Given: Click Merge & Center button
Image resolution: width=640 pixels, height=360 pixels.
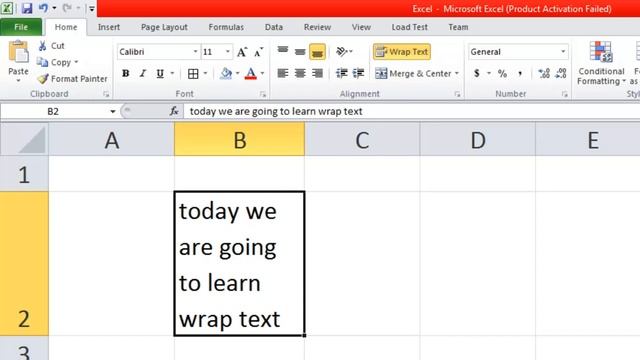Looking at the screenshot, I should (413, 73).
